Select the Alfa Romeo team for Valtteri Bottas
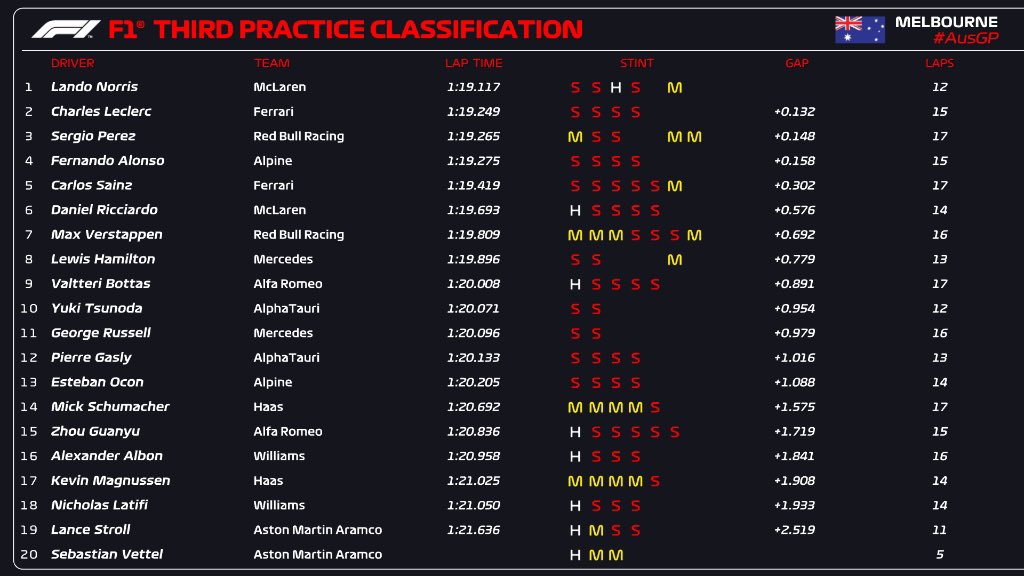Screen dimensions: 1024x576 pos(287,284)
